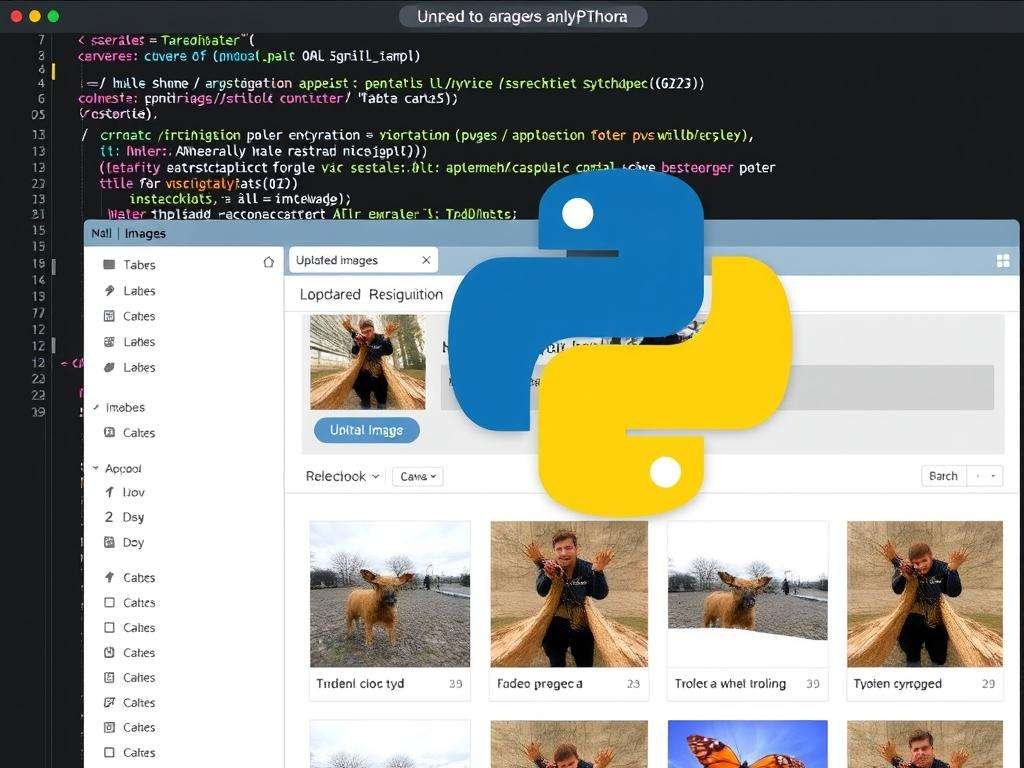Open grid view using the blue squares icon
This screenshot has height=768, width=1024.
tap(1003, 258)
